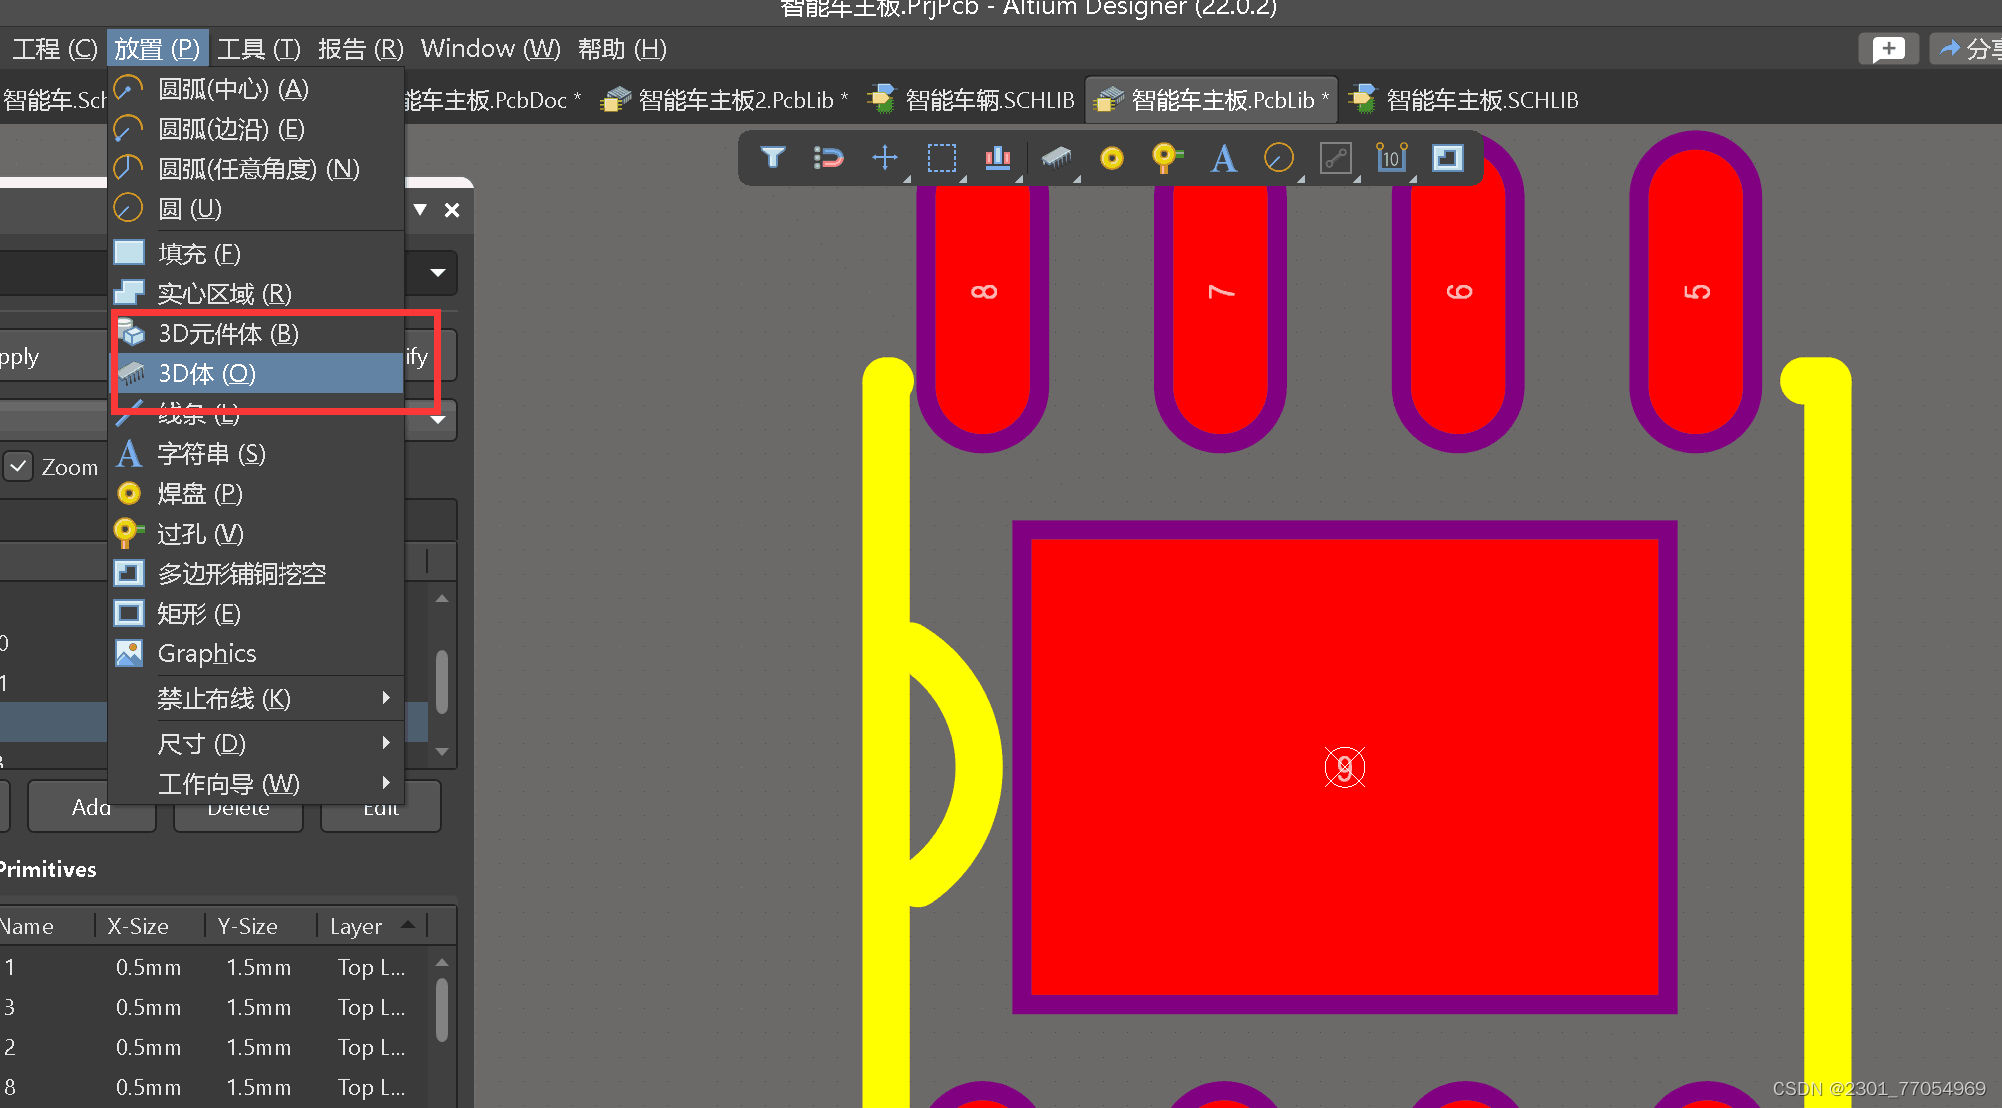Select the Place 3D Body toolbar icon
The height and width of the screenshot is (1108, 2002).
click(1056, 158)
